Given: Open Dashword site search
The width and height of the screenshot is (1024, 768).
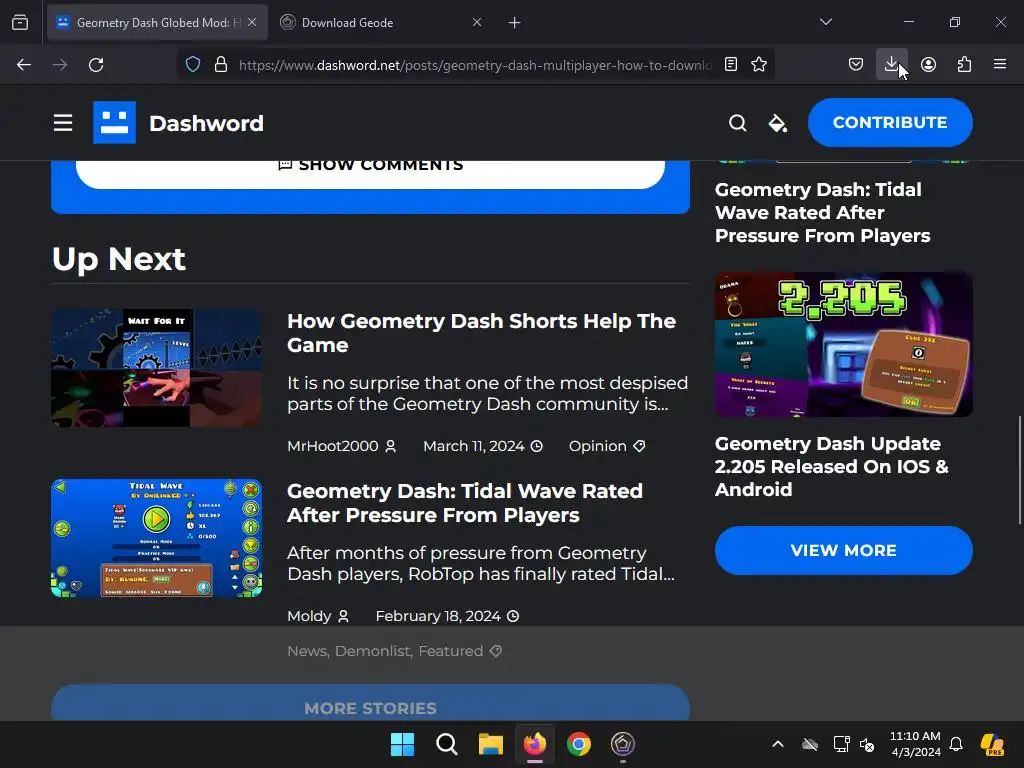Looking at the screenshot, I should [737, 123].
